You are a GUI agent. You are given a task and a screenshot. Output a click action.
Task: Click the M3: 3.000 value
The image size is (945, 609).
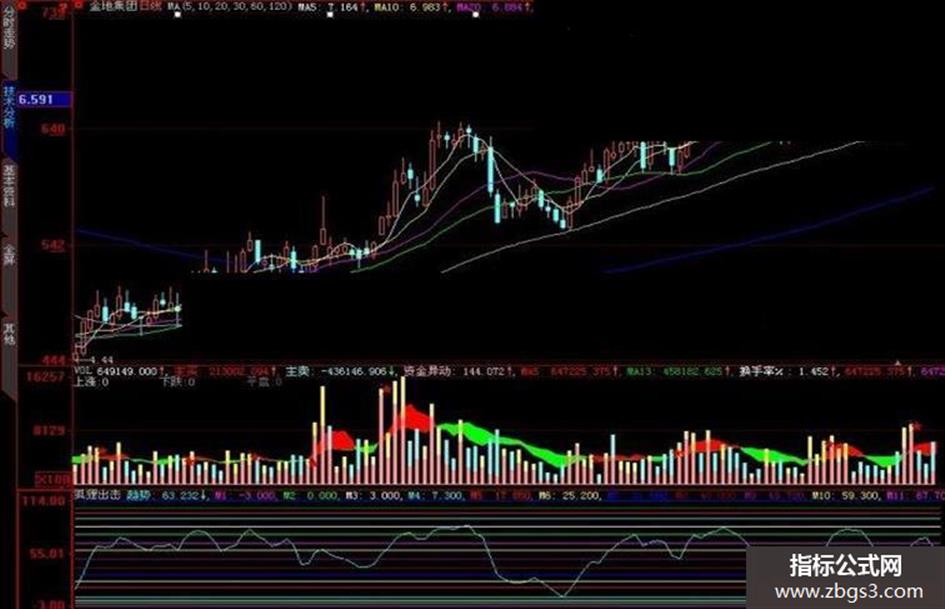[373, 496]
